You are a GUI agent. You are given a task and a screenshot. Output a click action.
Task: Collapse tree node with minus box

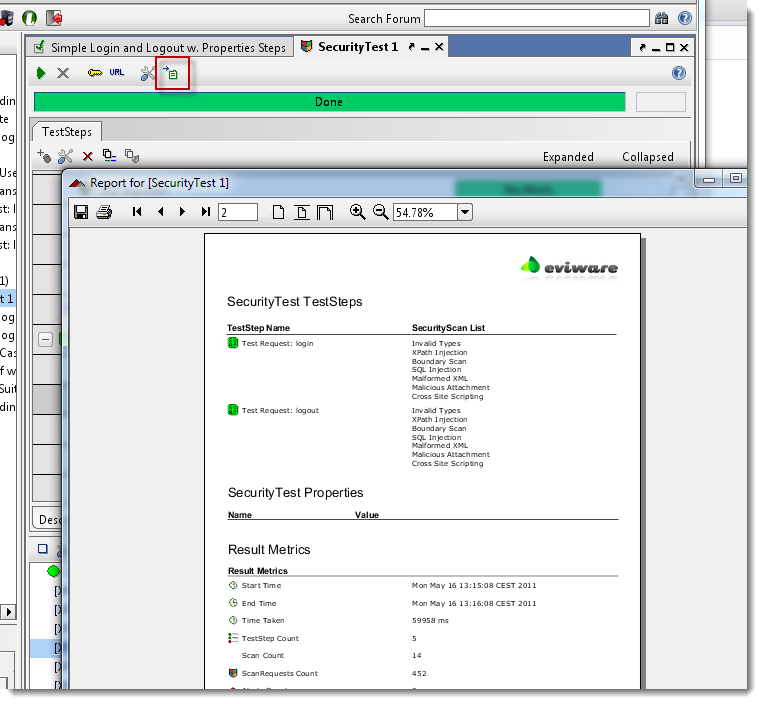click(x=45, y=339)
